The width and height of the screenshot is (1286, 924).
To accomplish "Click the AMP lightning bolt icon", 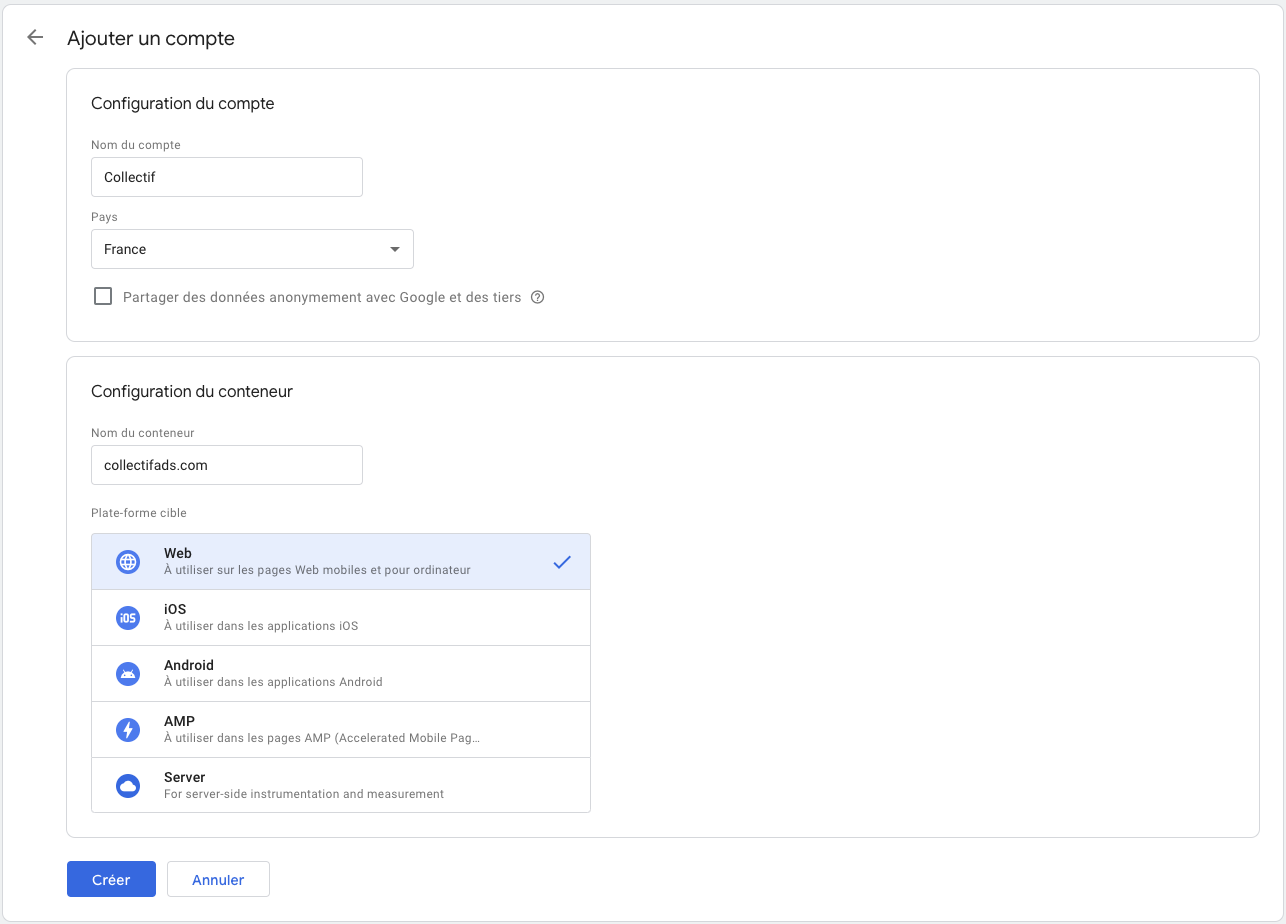I will (x=128, y=730).
